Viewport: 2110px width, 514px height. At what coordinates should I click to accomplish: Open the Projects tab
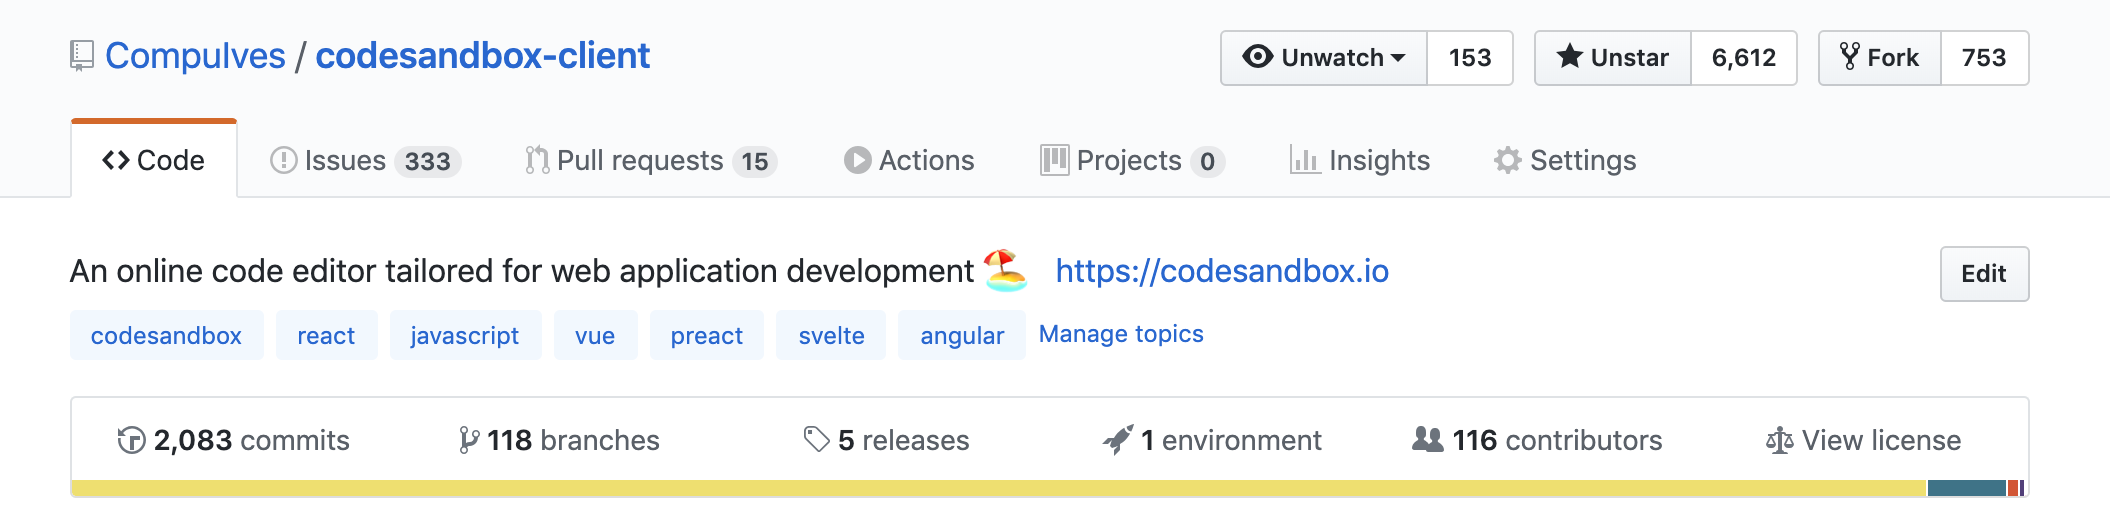(x=1132, y=160)
